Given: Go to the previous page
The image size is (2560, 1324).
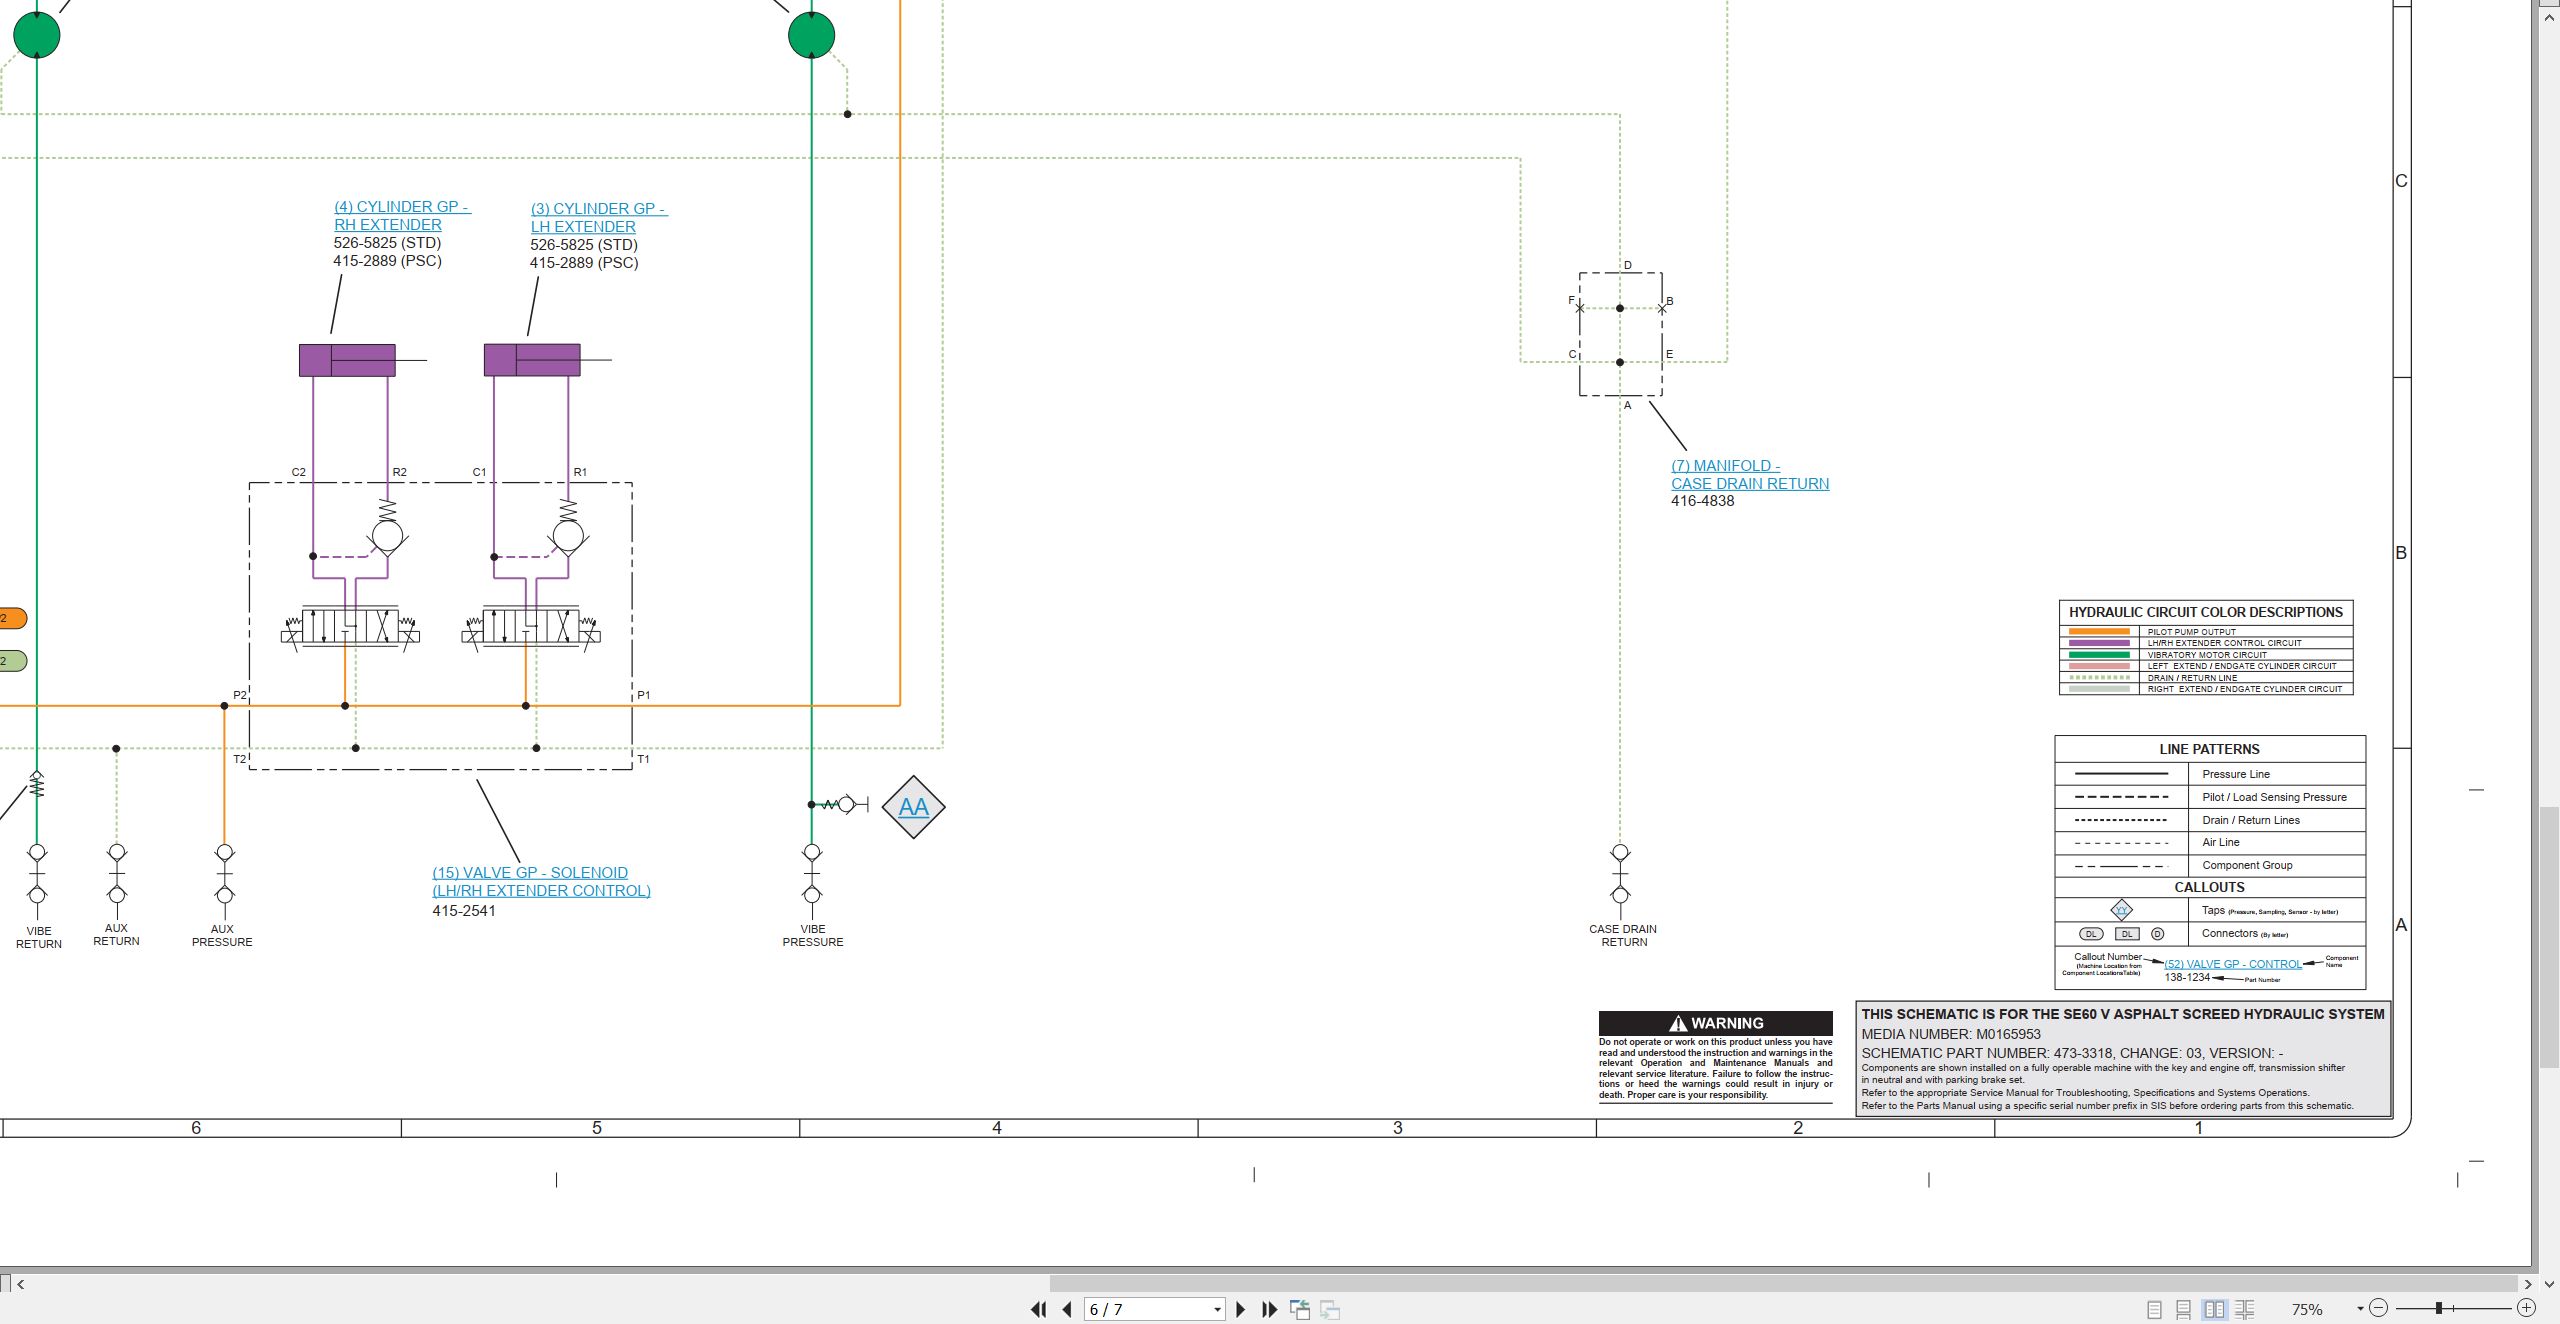Looking at the screenshot, I should tap(1067, 1309).
